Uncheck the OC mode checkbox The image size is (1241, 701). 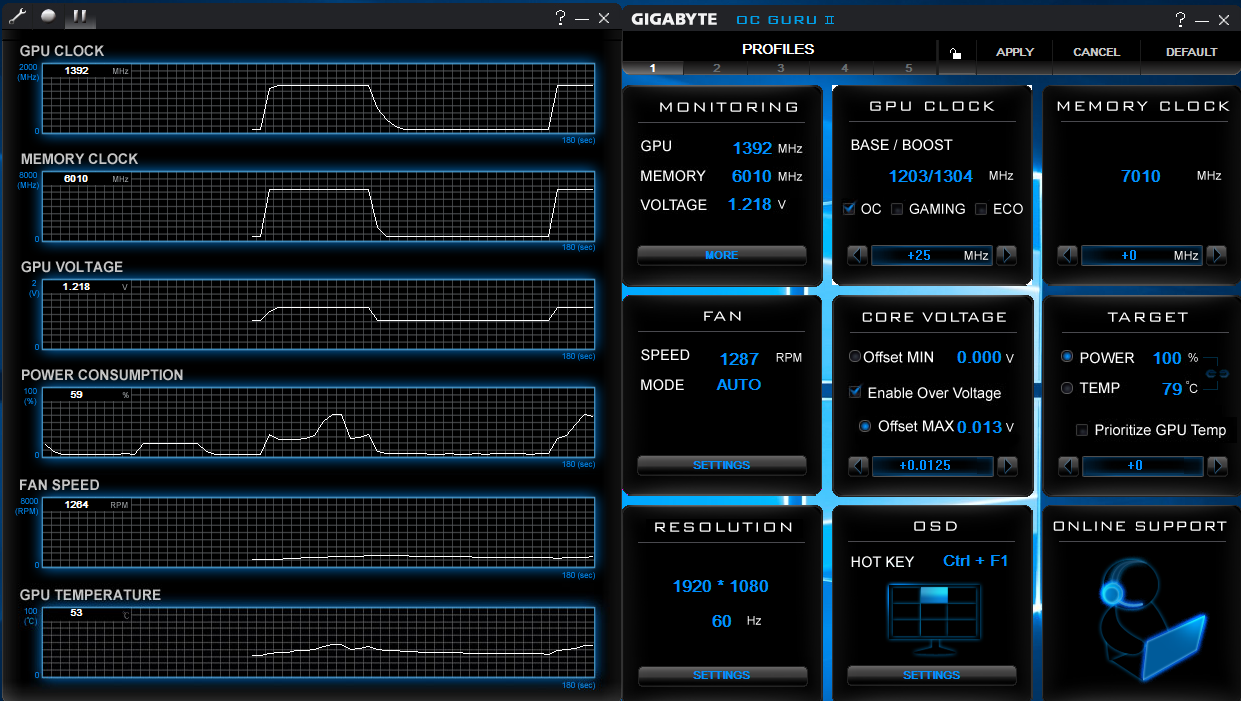tap(849, 209)
